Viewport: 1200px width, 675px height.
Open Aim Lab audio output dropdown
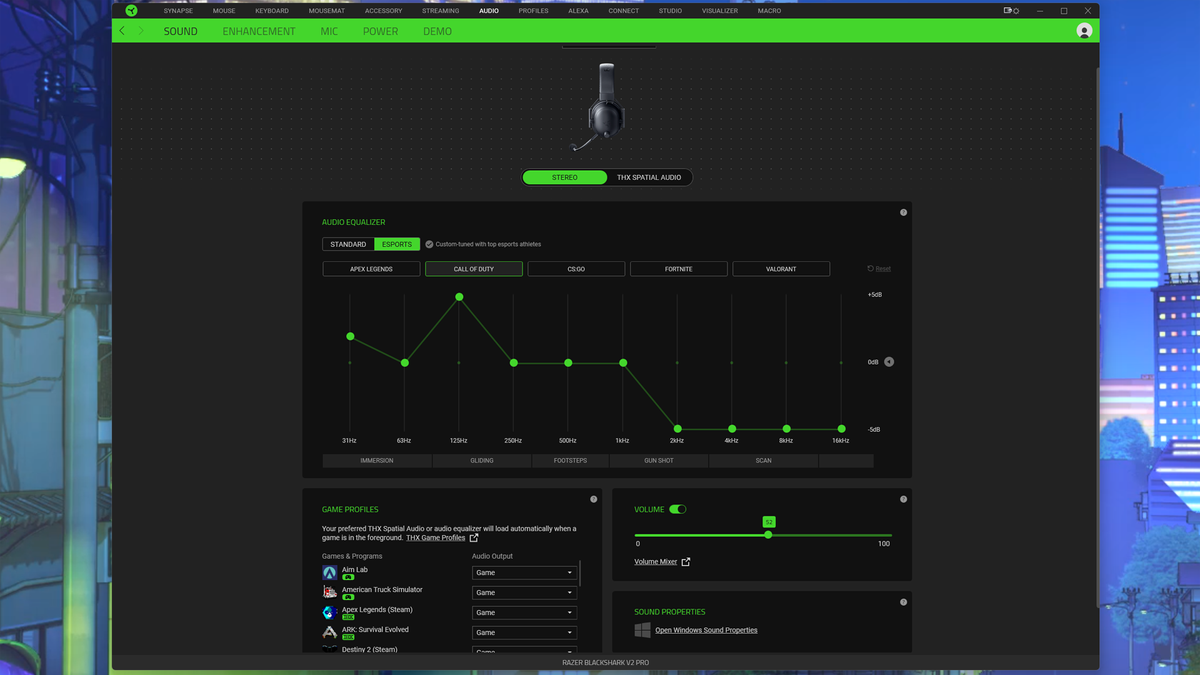coord(524,573)
